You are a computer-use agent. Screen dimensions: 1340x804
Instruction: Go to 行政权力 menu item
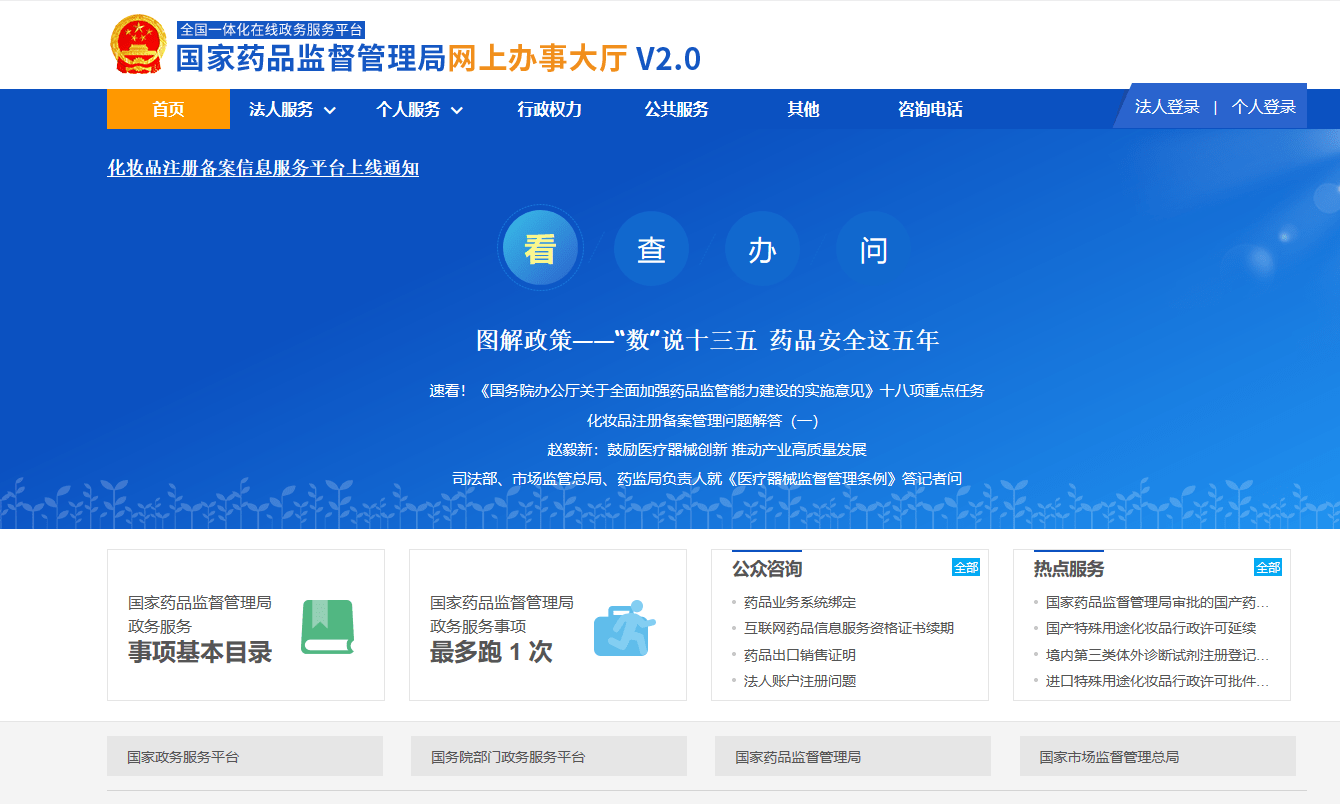point(549,109)
